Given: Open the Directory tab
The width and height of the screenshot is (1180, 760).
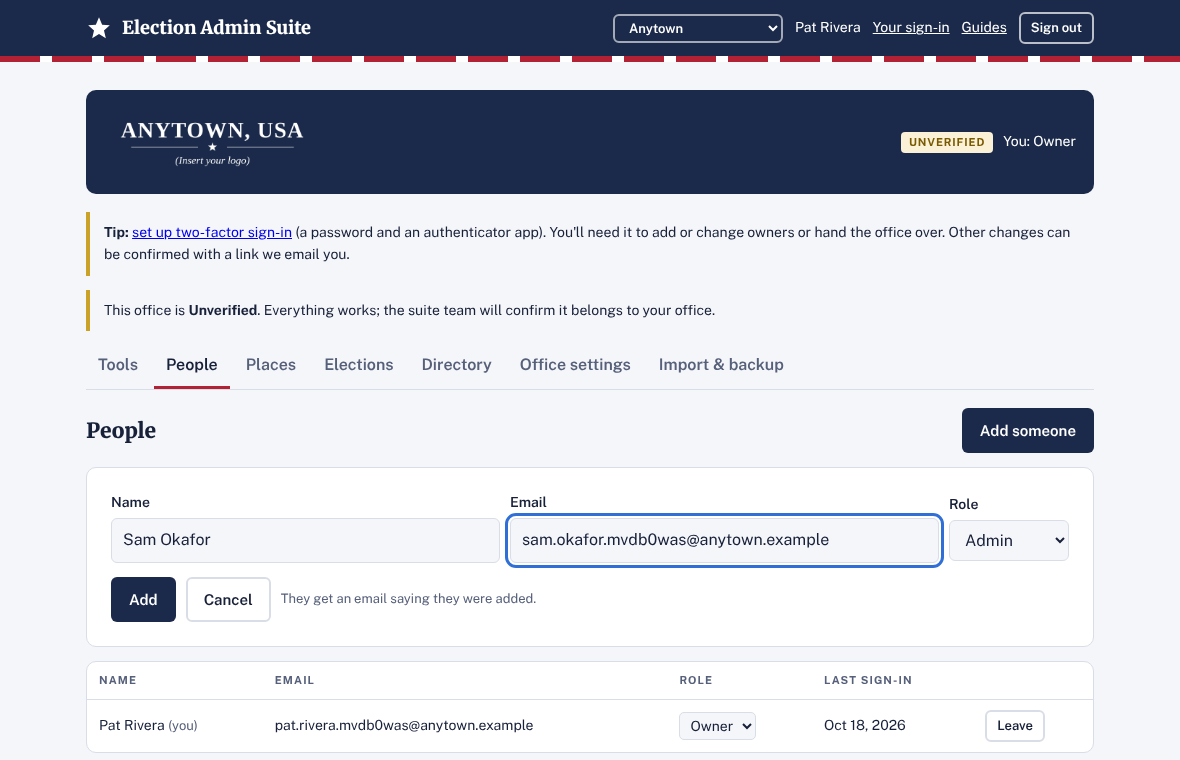Looking at the screenshot, I should (x=457, y=364).
